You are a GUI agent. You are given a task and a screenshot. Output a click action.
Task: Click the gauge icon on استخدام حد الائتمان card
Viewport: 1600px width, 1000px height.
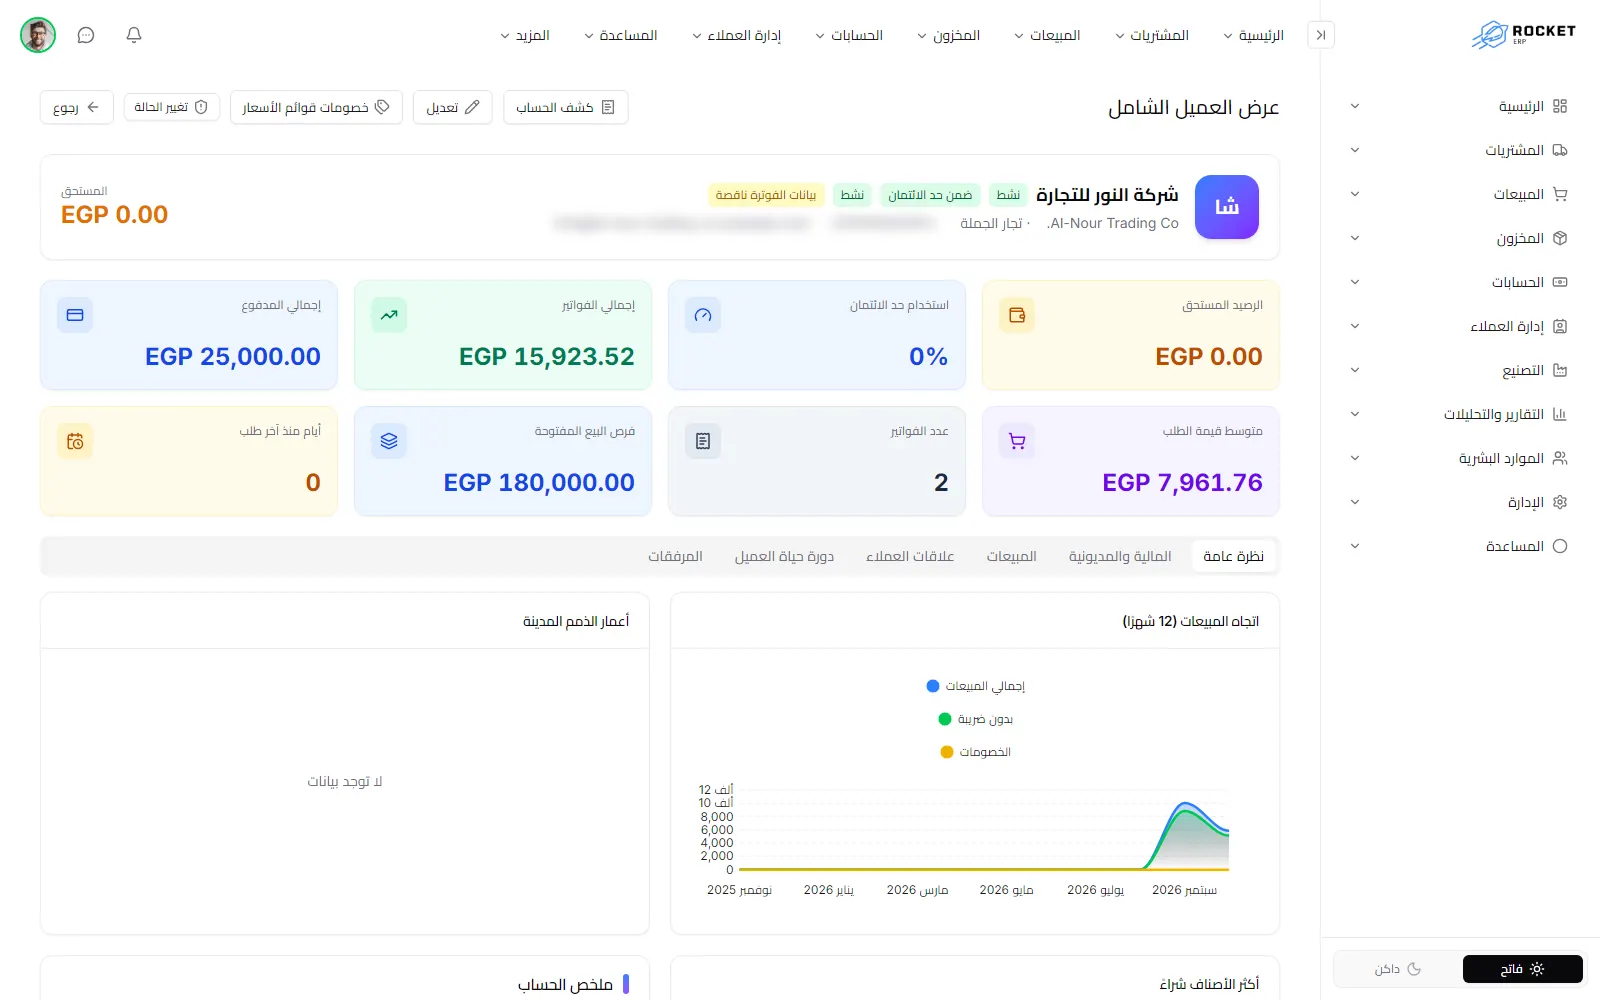click(703, 315)
